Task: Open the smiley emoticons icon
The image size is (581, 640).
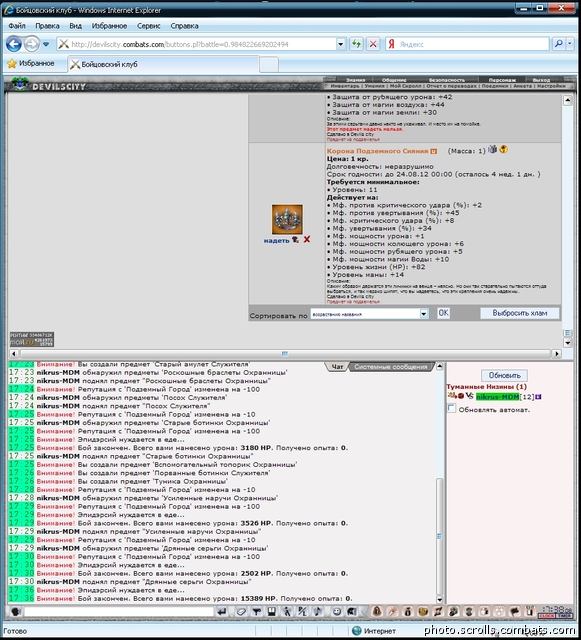Action: 337,611
